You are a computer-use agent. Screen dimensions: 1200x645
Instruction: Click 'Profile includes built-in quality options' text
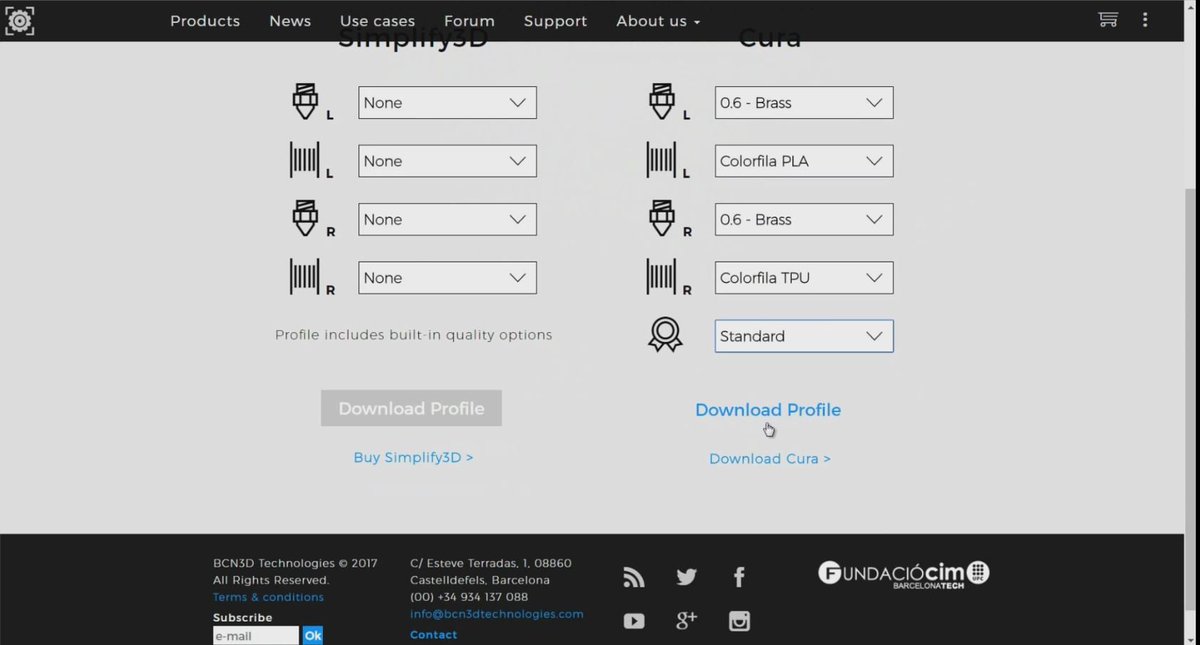click(x=413, y=335)
